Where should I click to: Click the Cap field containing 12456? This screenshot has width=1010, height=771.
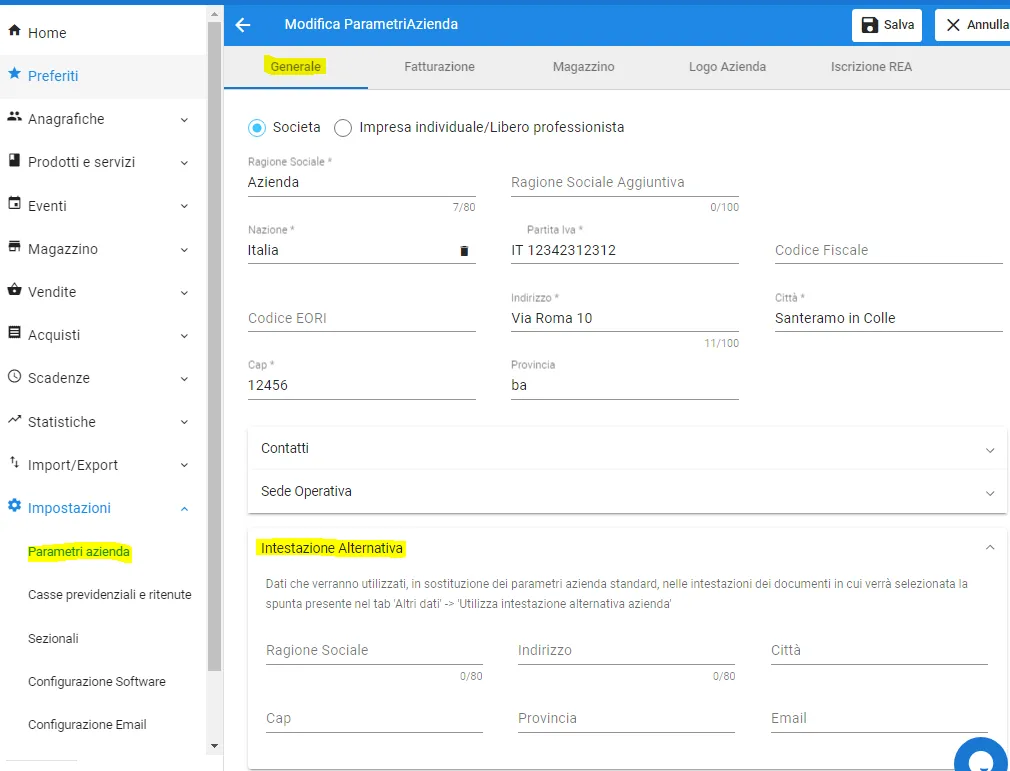click(361, 386)
